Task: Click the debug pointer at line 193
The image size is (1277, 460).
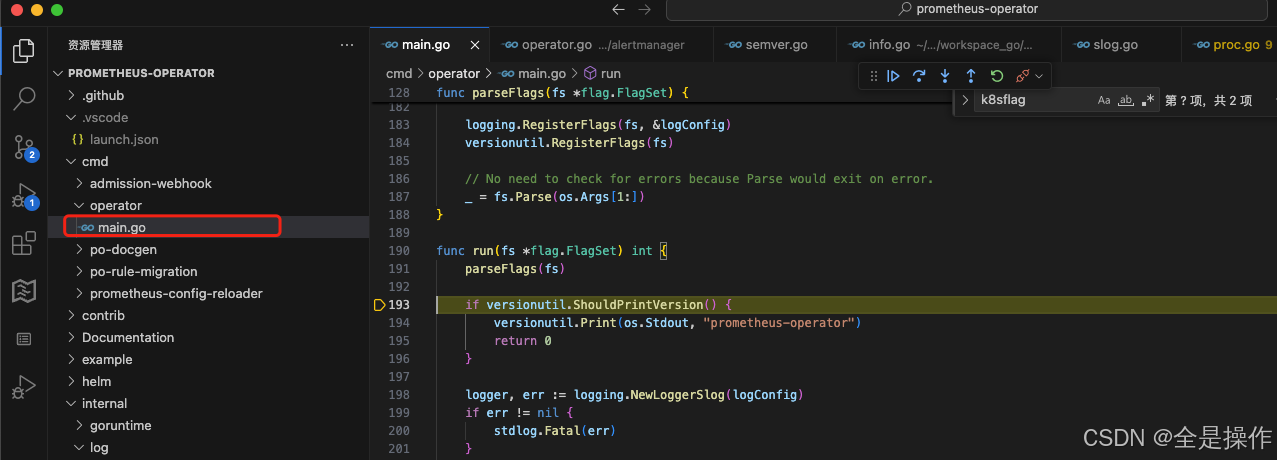Action: point(379,304)
